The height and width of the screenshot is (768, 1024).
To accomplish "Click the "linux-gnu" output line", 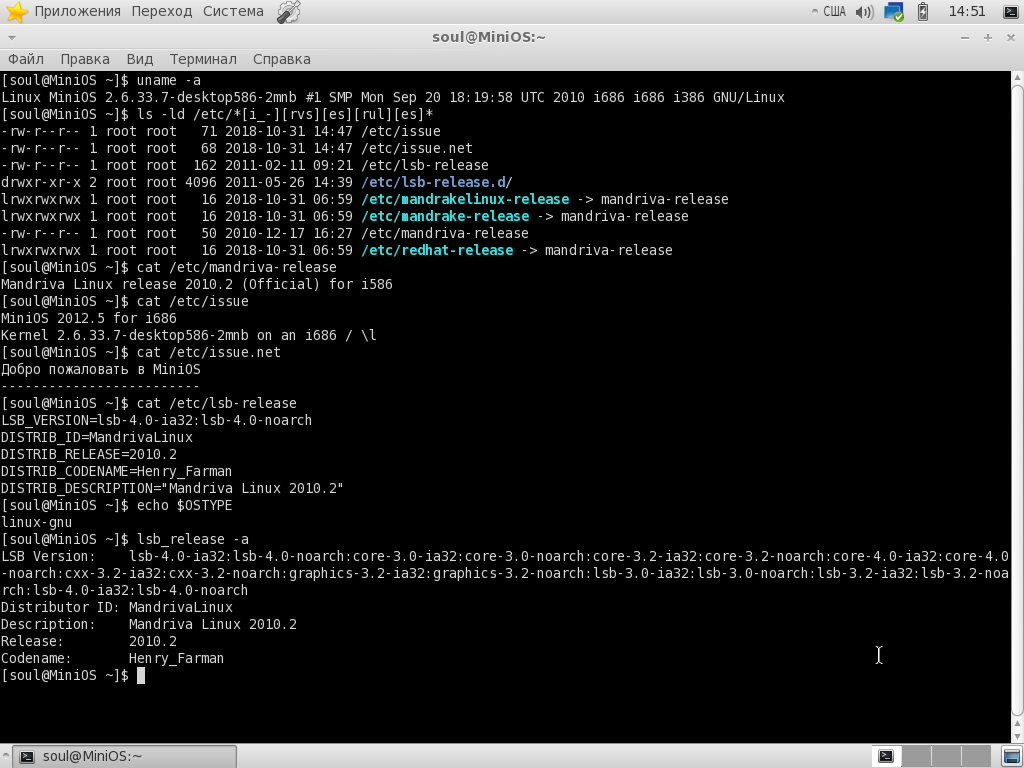I will point(37,522).
